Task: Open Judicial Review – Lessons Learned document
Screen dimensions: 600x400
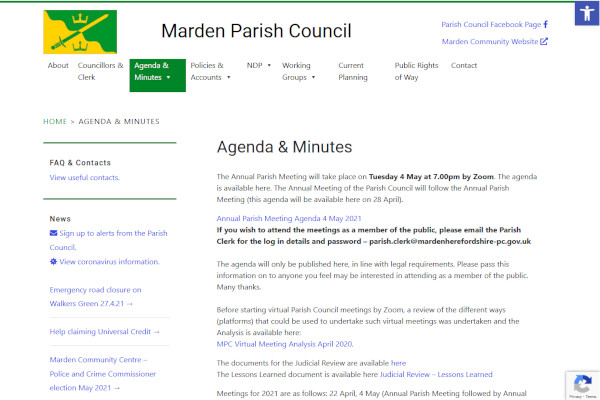Action: click(436, 374)
